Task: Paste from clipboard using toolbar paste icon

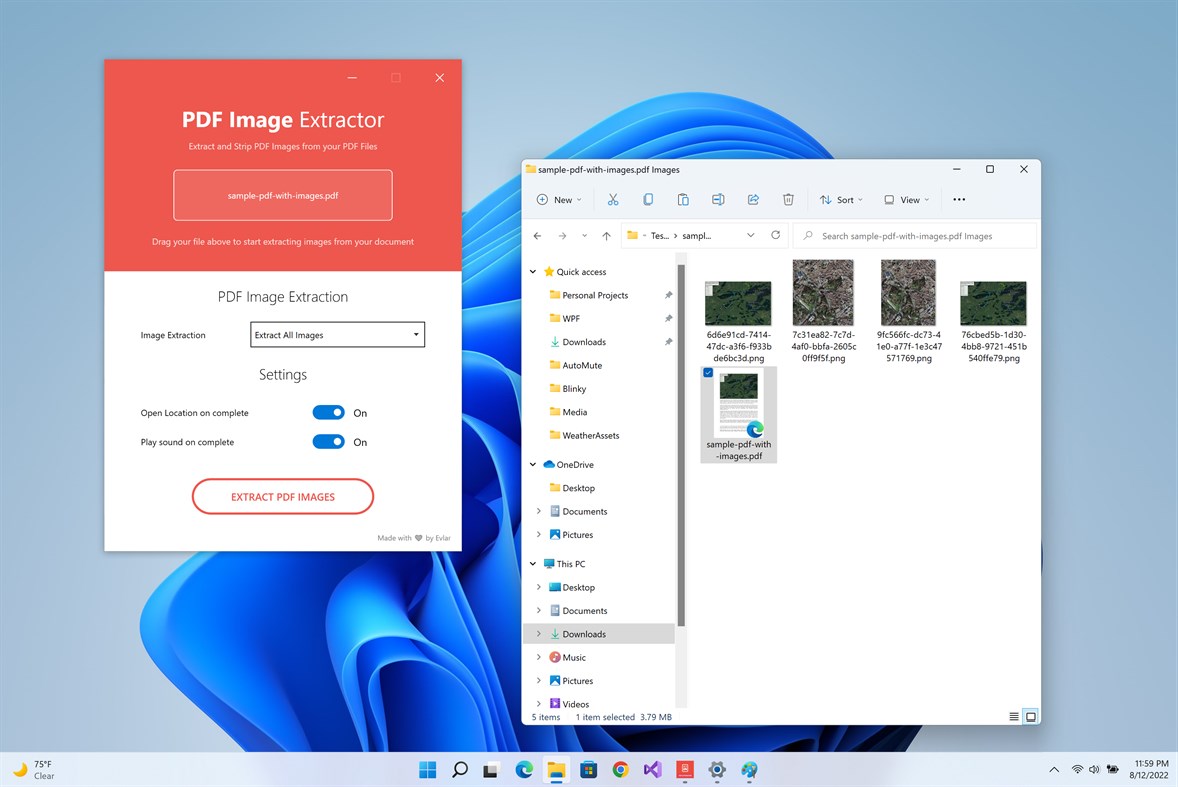Action: pyautogui.click(x=683, y=199)
